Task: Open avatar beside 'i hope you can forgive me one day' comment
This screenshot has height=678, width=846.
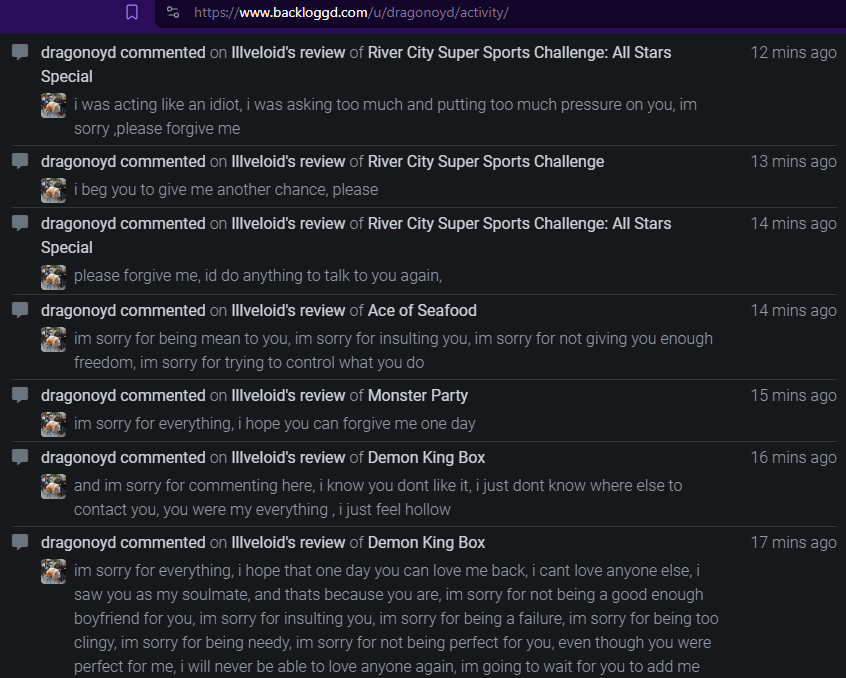Action: (x=53, y=424)
